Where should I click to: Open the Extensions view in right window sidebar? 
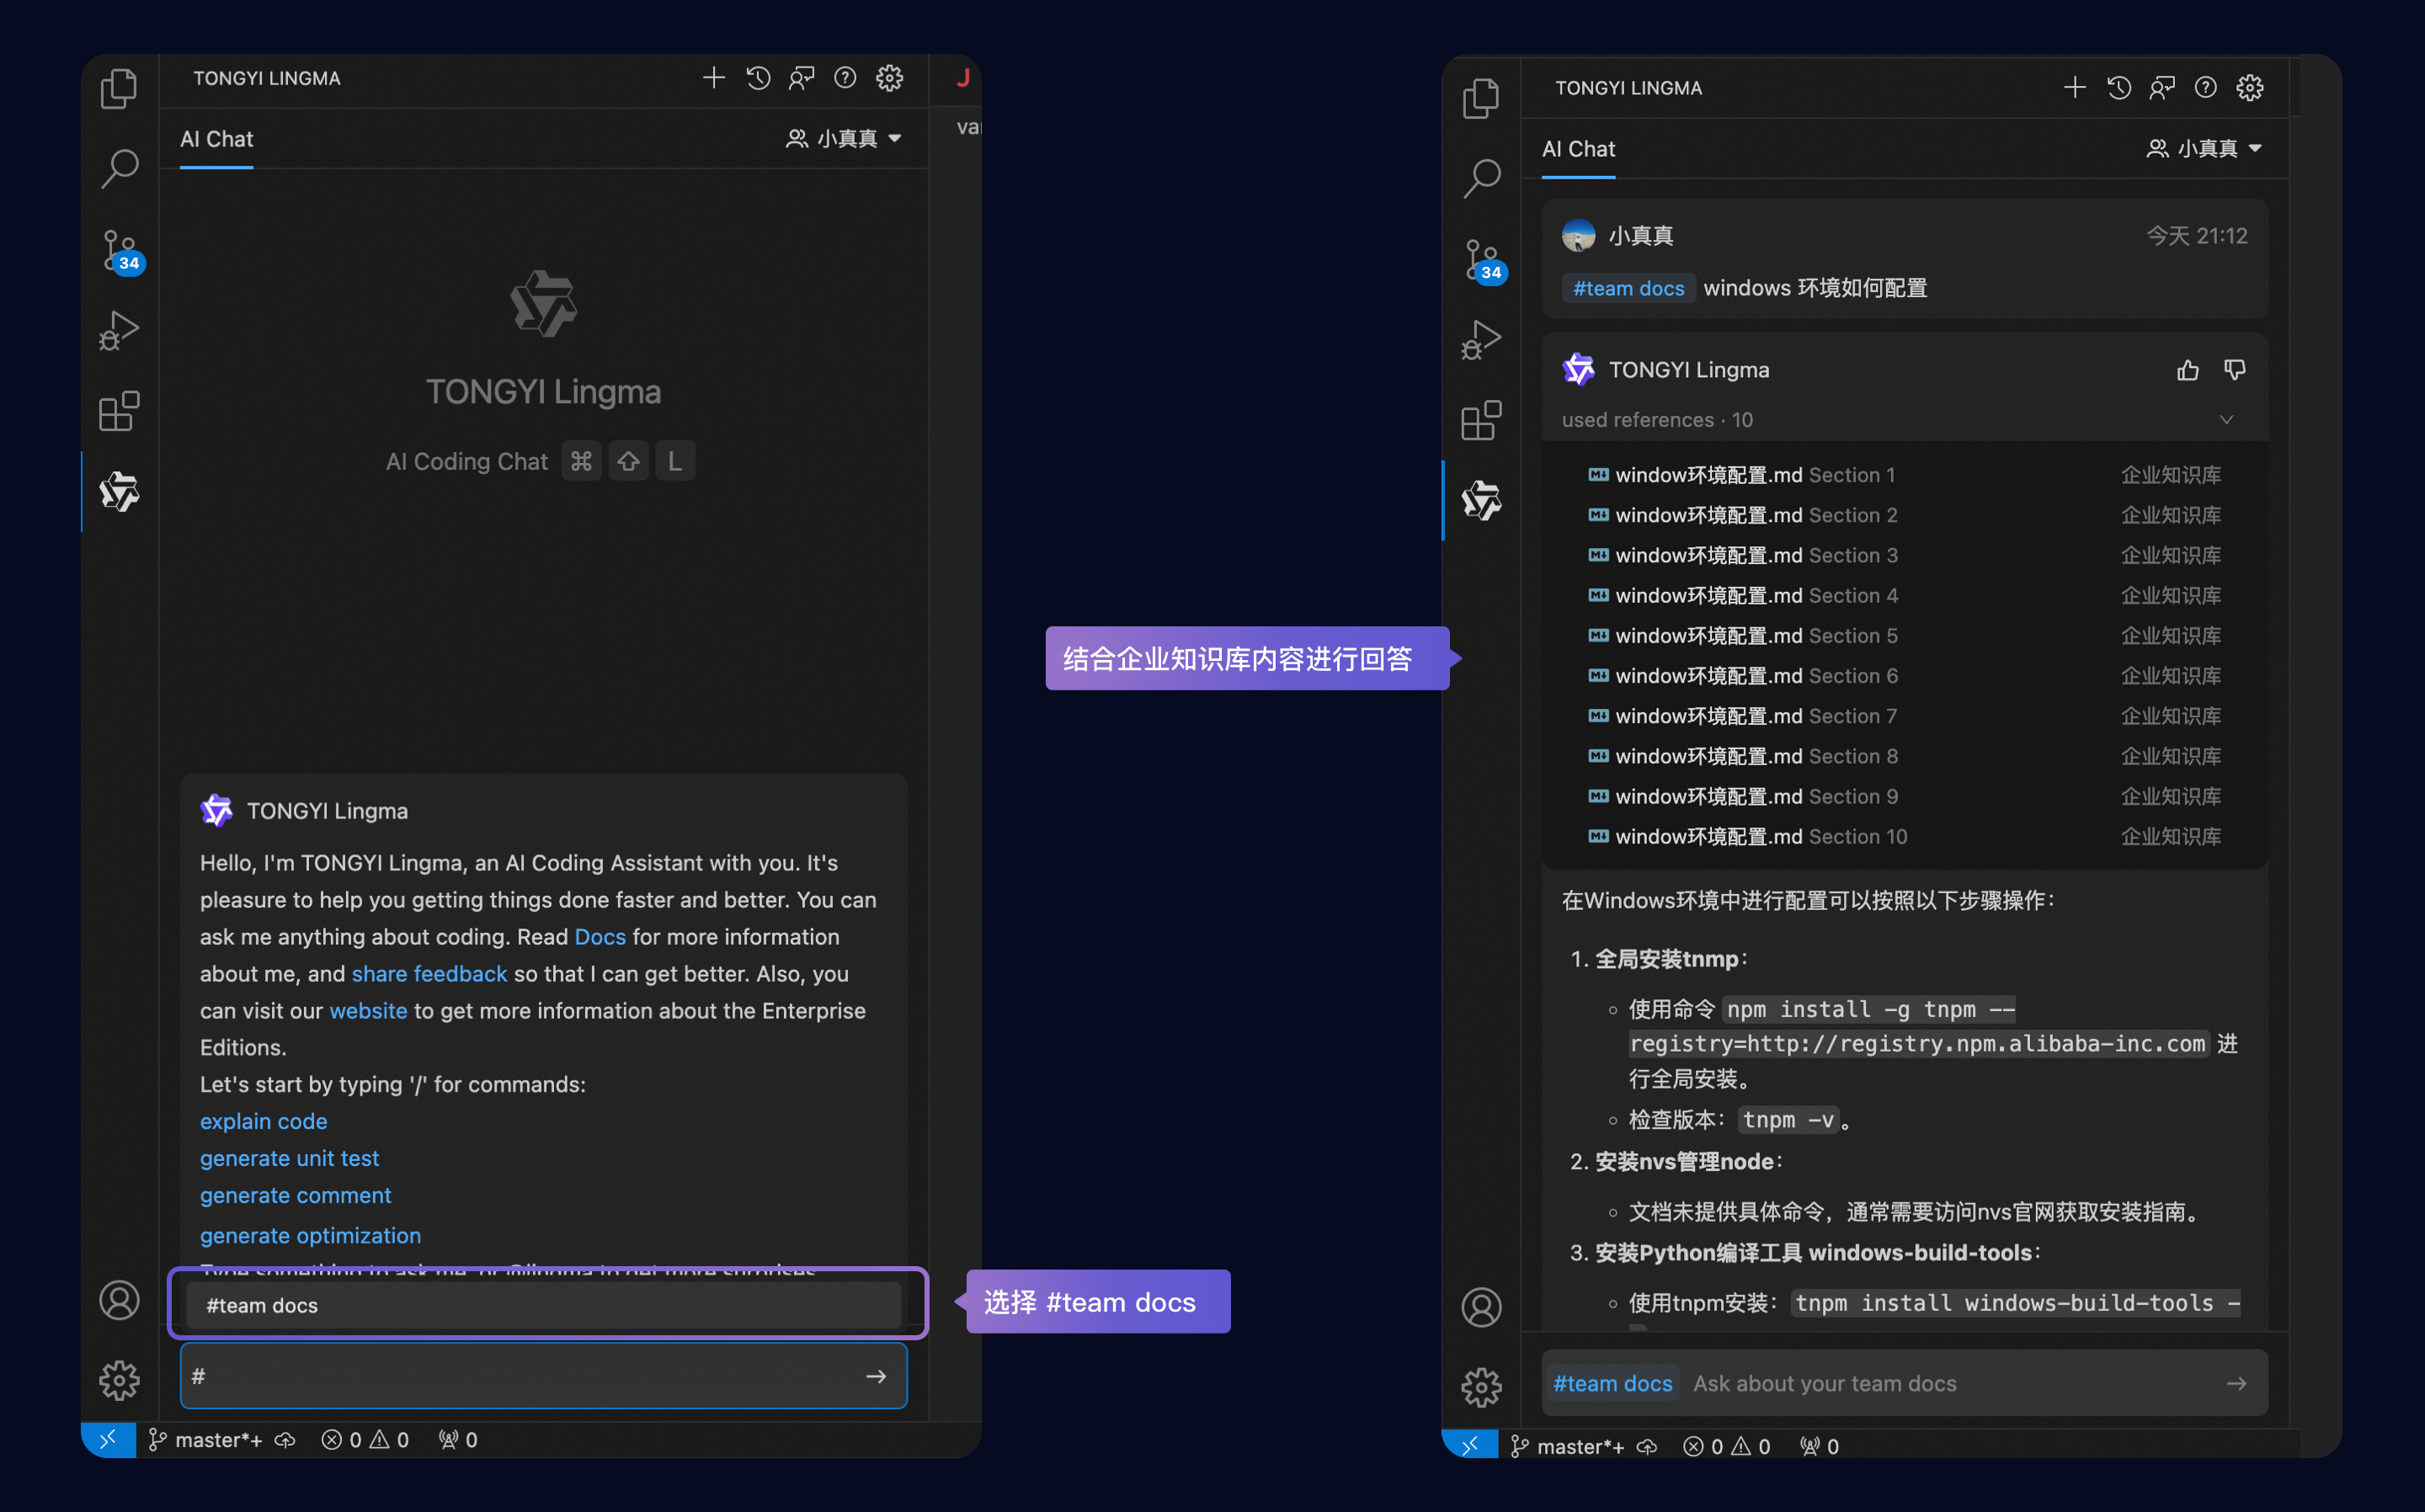(x=1481, y=420)
